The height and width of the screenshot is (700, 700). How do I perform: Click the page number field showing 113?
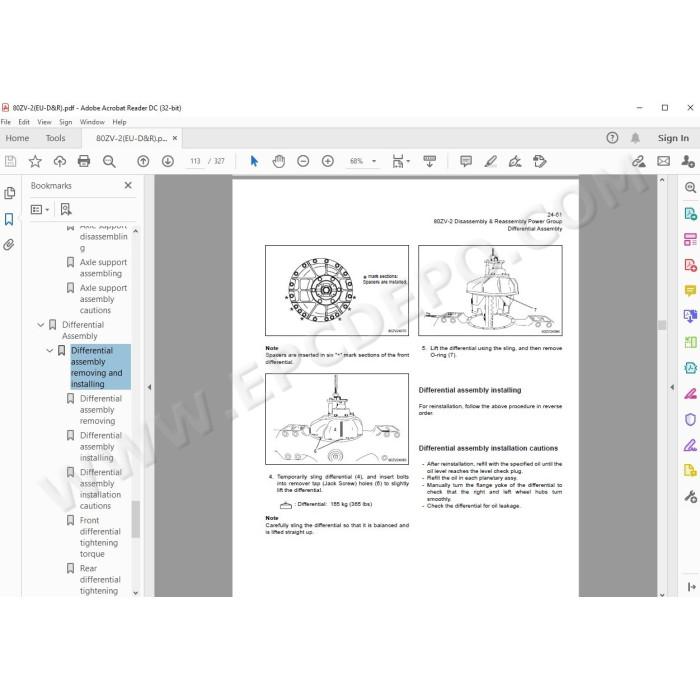click(x=195, y=161)
